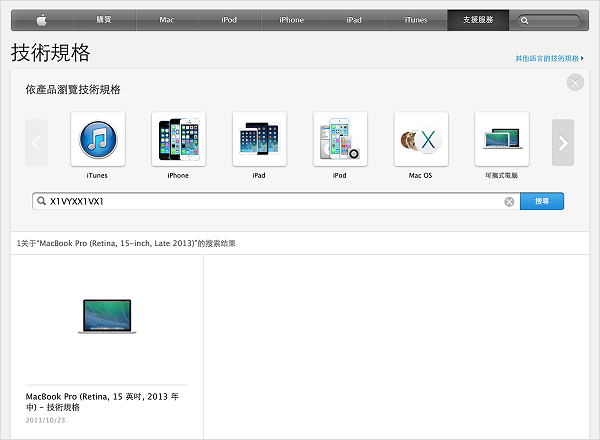The image size is (600, 440).
Task: Open the MacBook Pro result thumbnail
Action: pyautogui.click(x=107, y=316)
